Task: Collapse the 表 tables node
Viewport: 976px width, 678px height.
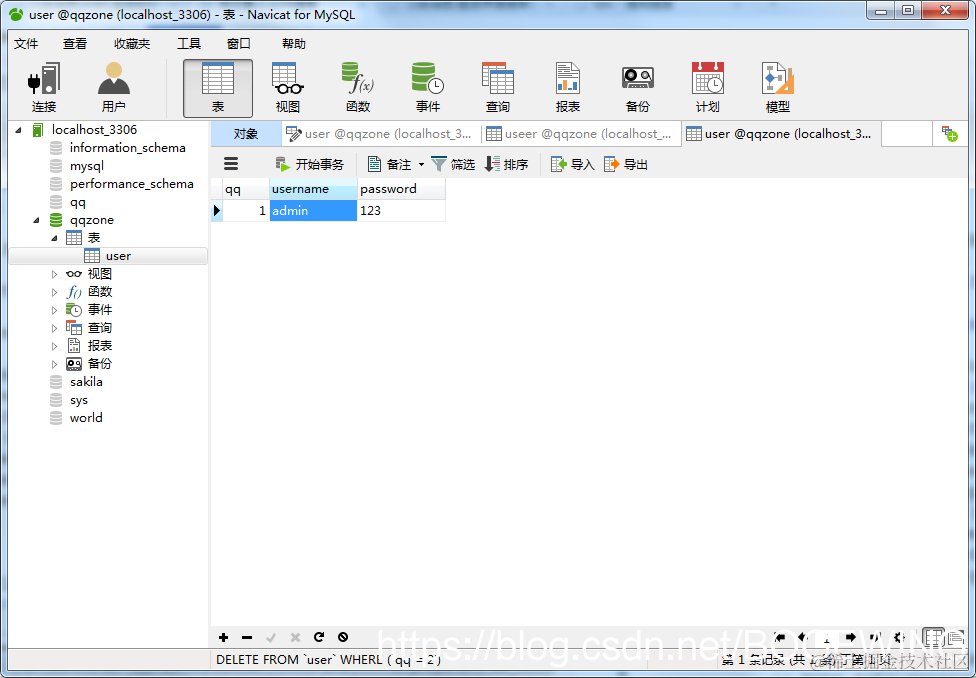Action: coord(54,238)
